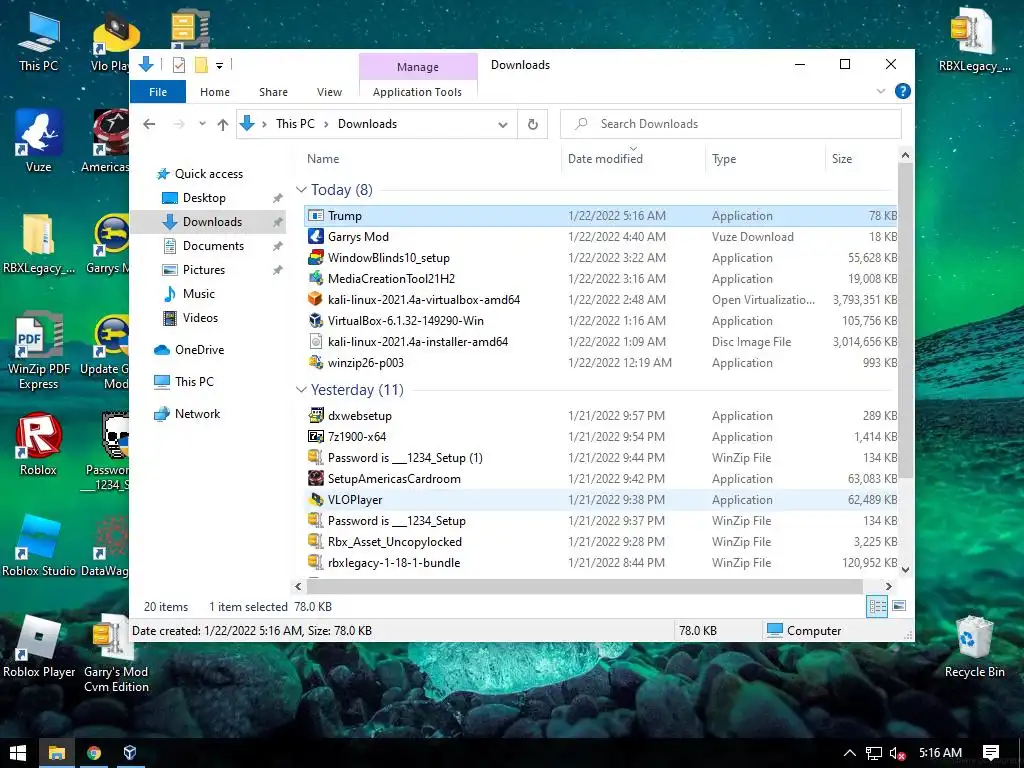Select the Roblox Studio desktop shortcut
1024x768 pixels.
tap(39, 547)
